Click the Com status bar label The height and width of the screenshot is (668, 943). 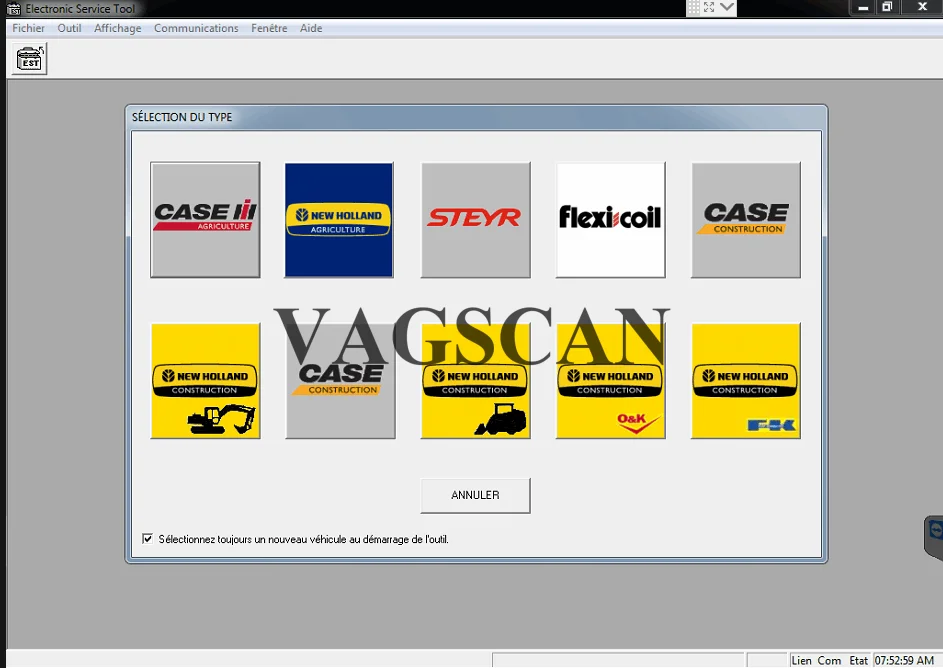point(829,660)
